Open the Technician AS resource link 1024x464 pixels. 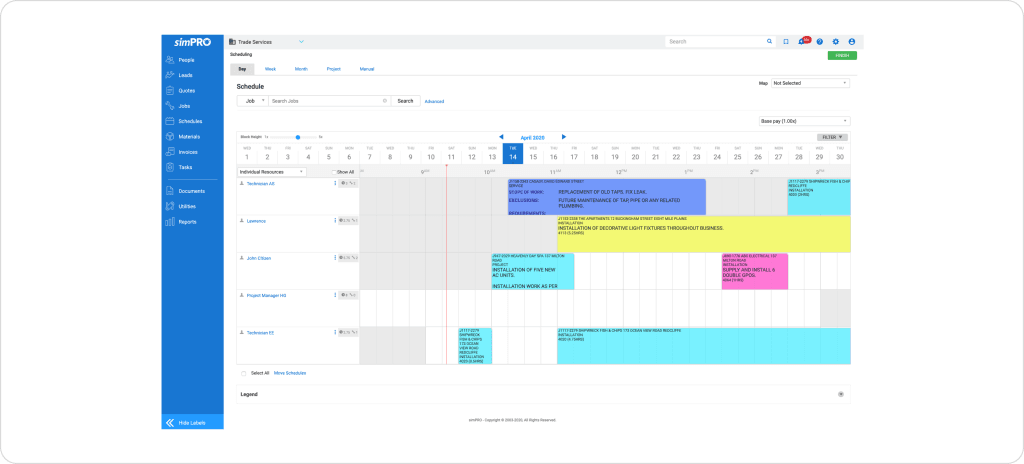261,184
